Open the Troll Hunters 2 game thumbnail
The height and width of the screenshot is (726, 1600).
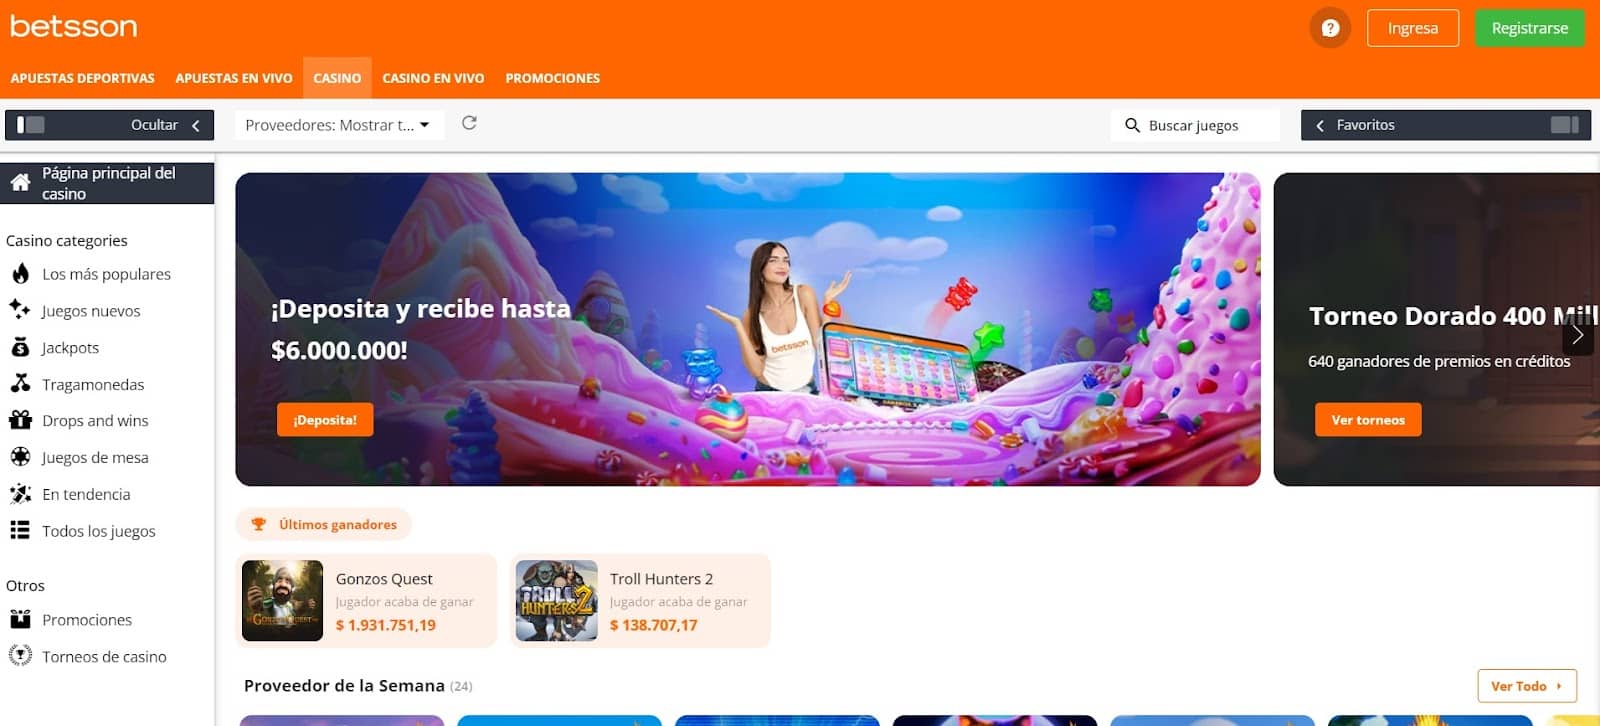coord(557,601)
